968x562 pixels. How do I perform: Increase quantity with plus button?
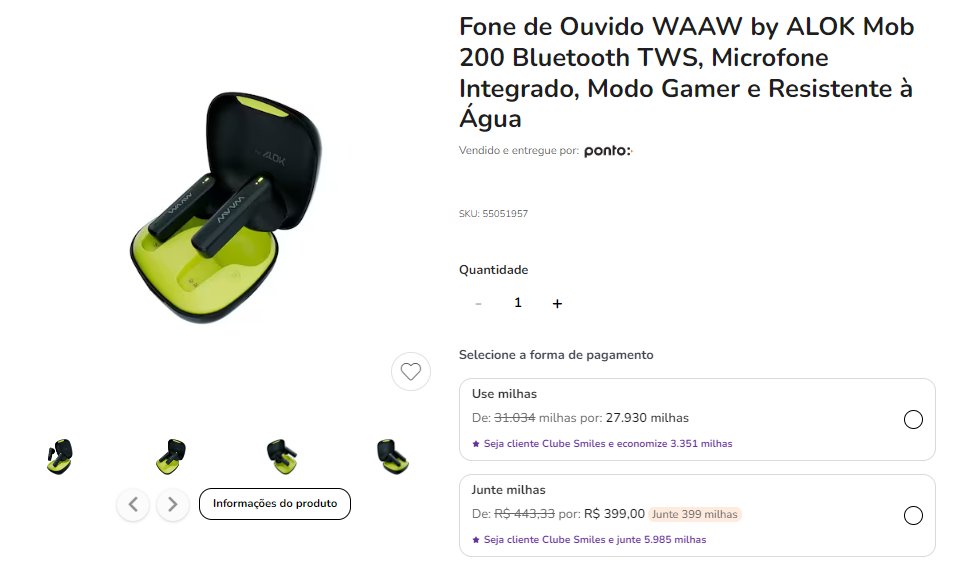coord(557,303)
